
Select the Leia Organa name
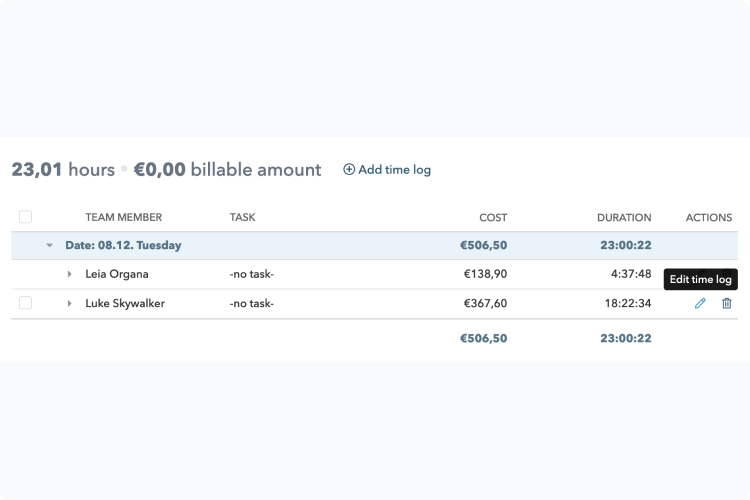point(117,274)
